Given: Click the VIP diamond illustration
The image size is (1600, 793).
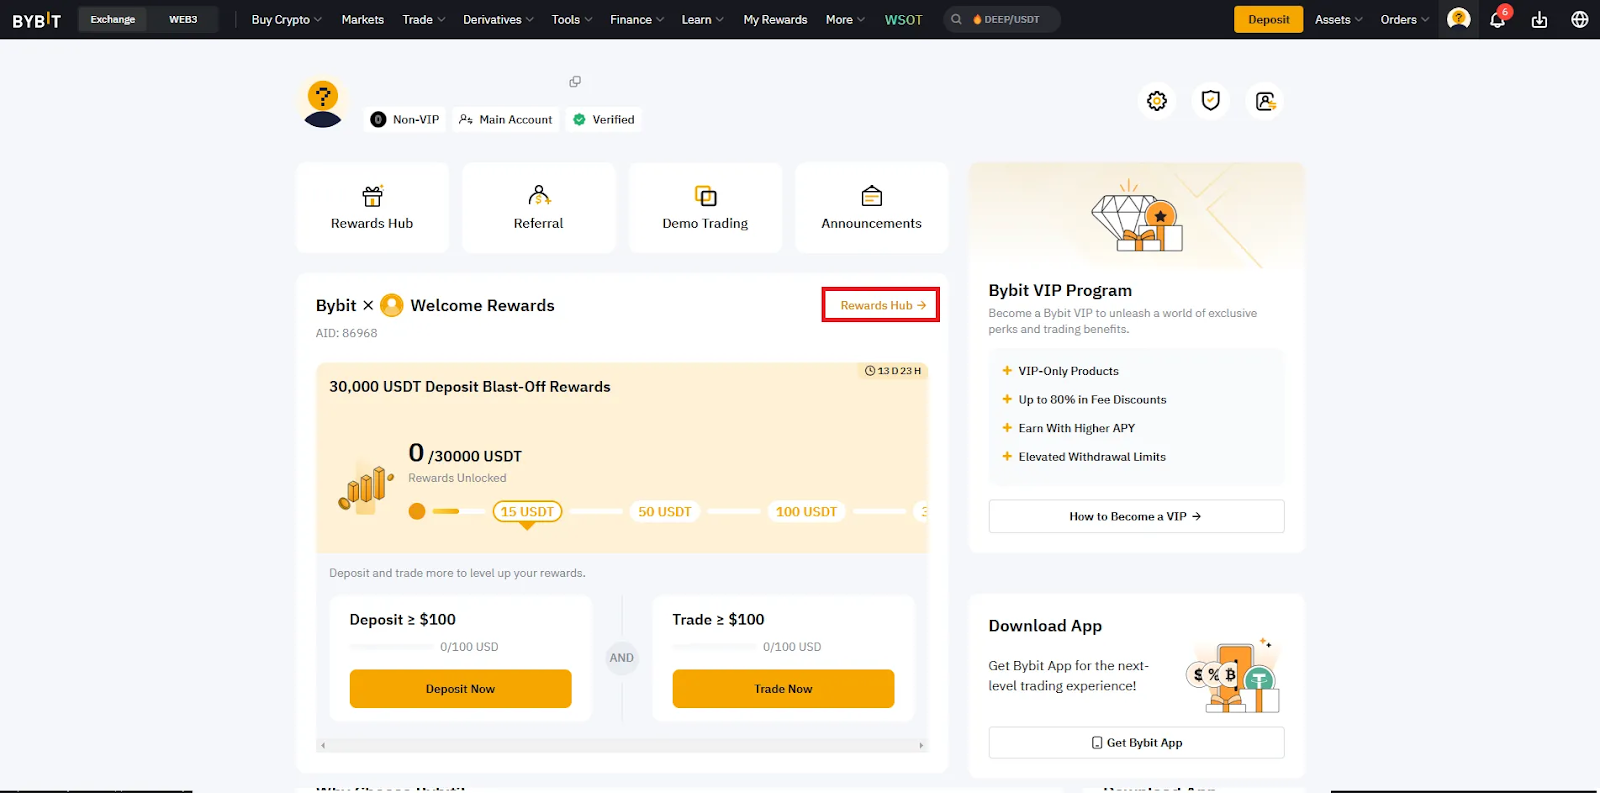Looking at the screenshot, I should click(x=1137, y=217).
